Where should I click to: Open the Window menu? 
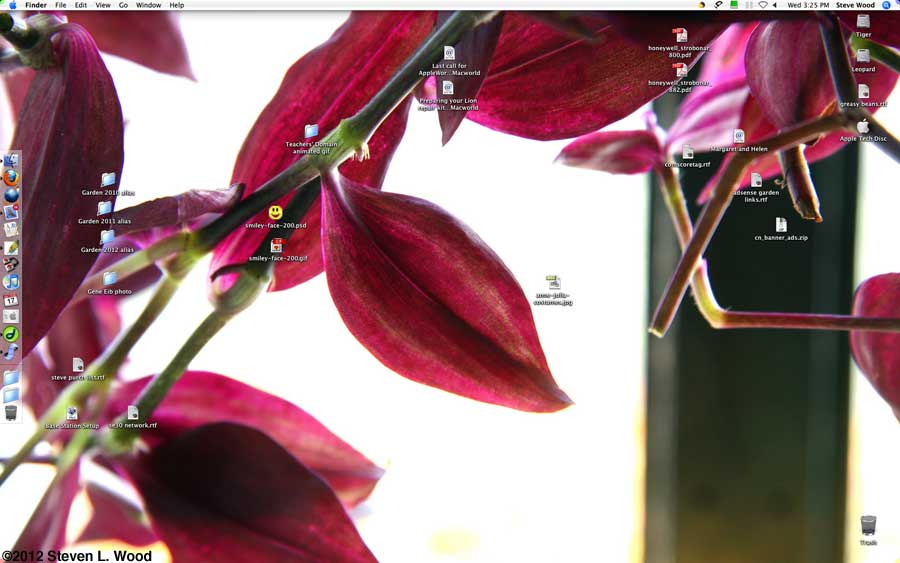point(148,5)
